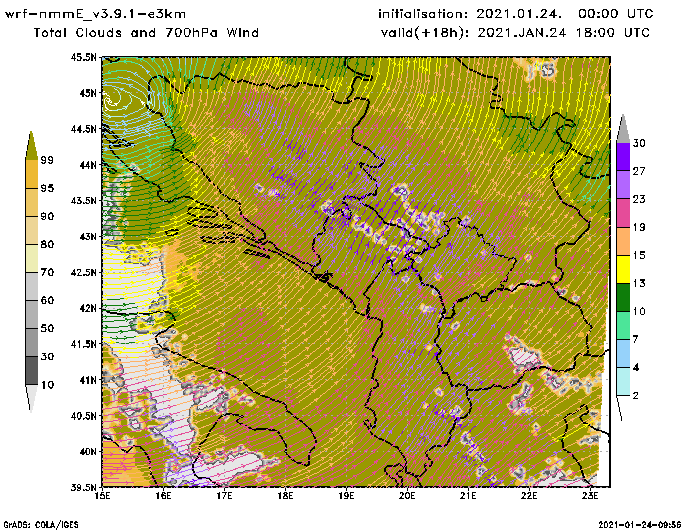Select the 90–95 light orange cloud swatch
Screen dimensions: 700x530
pos(31,202)
